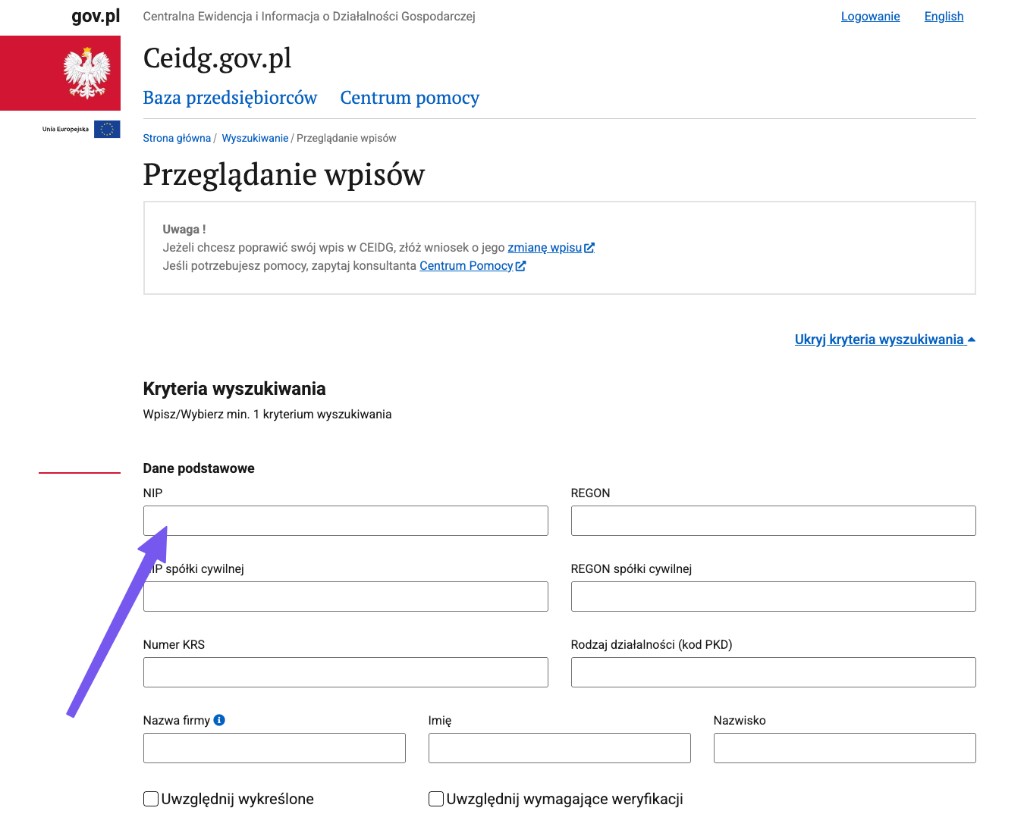The width and height of the screenshot is (1024, 836).
Task: Focus the NIP input field
Action: pos(345,521)
